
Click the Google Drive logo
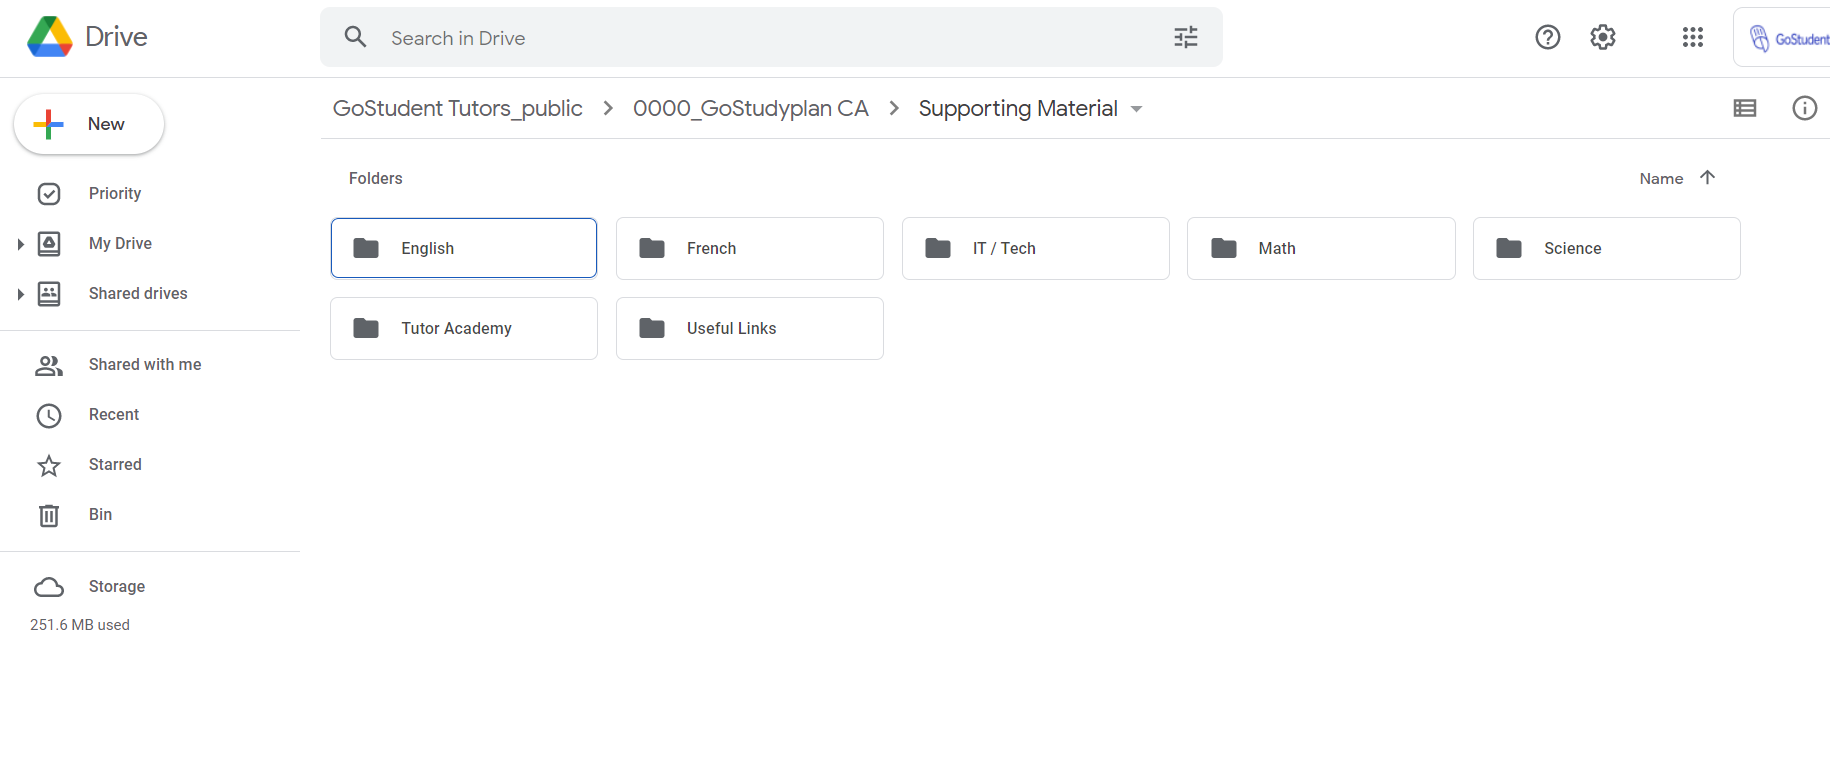[50, 37]
